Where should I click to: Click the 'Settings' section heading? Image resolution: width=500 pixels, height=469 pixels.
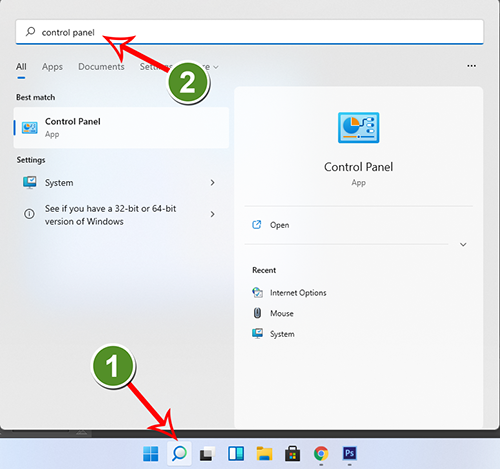31,160
